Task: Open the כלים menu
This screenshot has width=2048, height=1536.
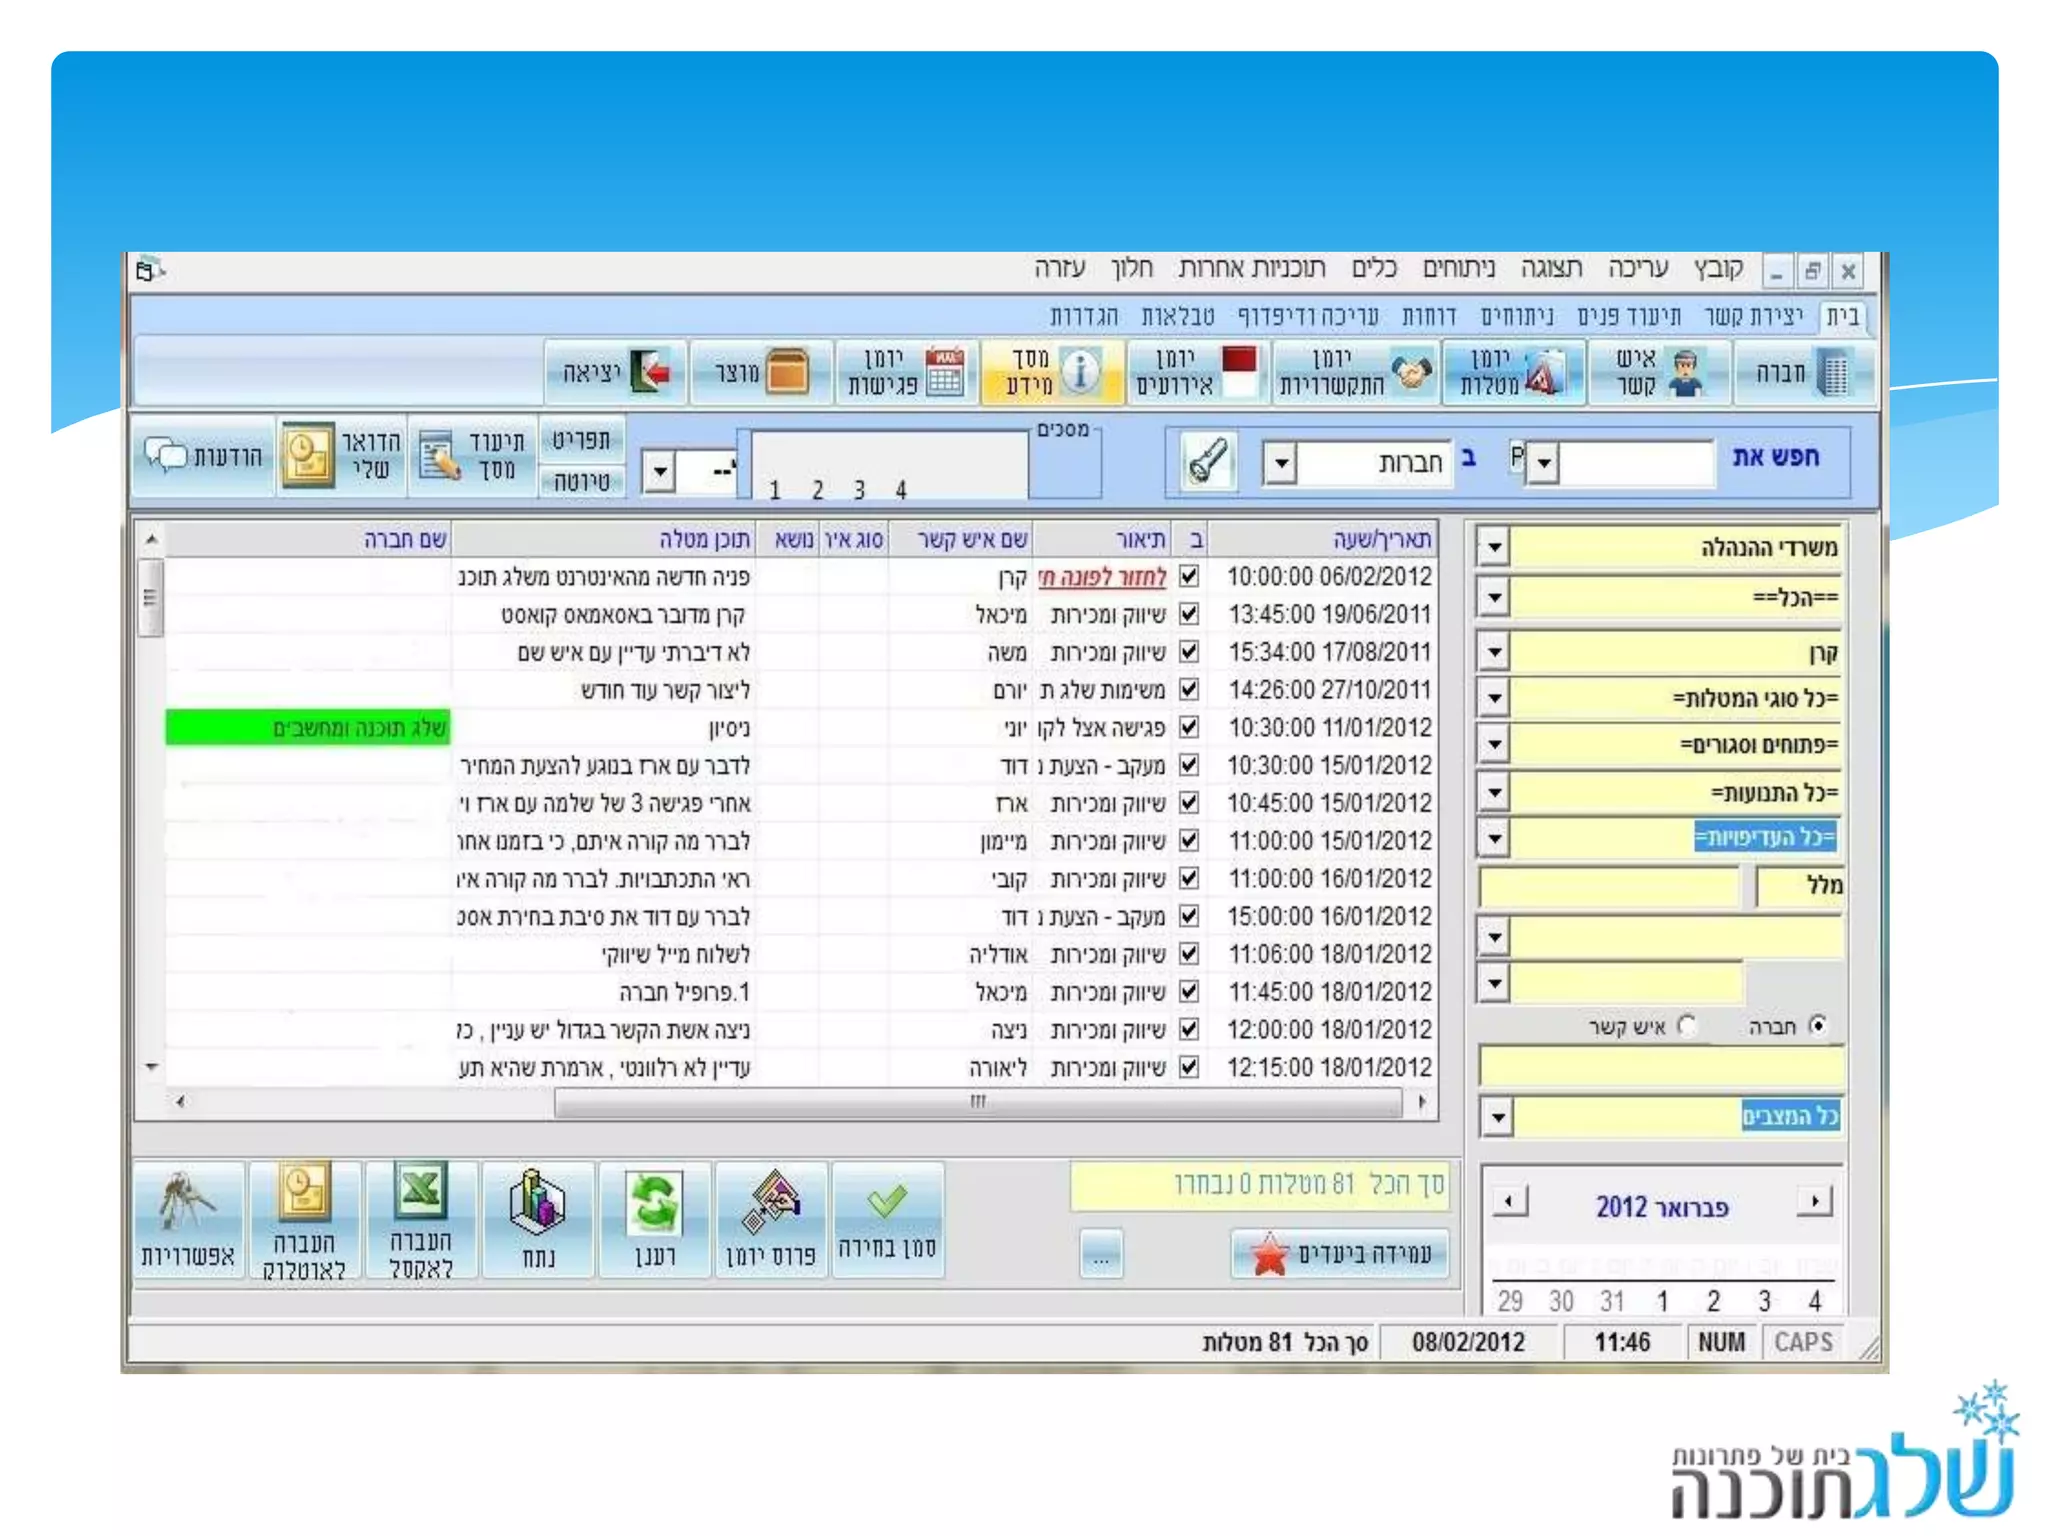Action: (x=1374, y=268)
